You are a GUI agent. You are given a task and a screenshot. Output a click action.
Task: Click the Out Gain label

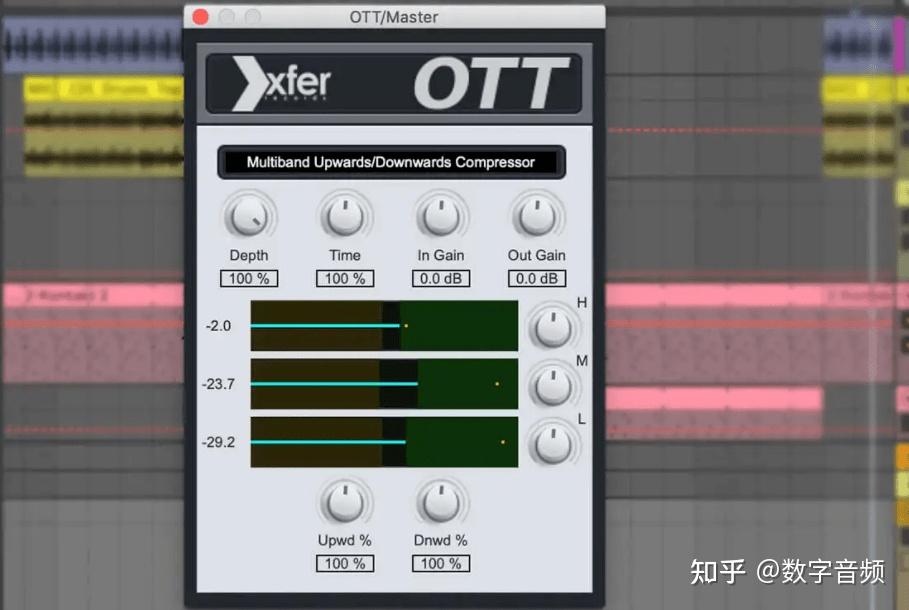pyautogui.click(x=537, y=255)
